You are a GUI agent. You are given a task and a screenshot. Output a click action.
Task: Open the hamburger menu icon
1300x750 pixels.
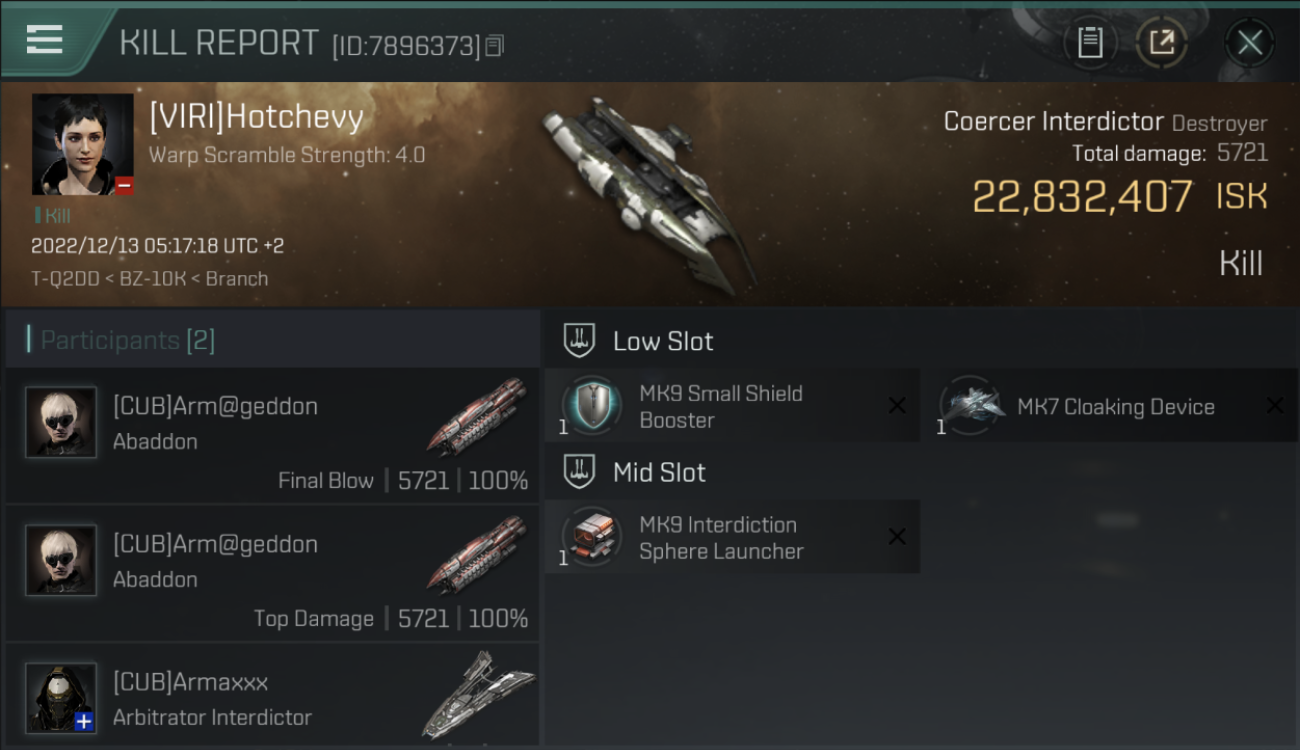[44, 40]
